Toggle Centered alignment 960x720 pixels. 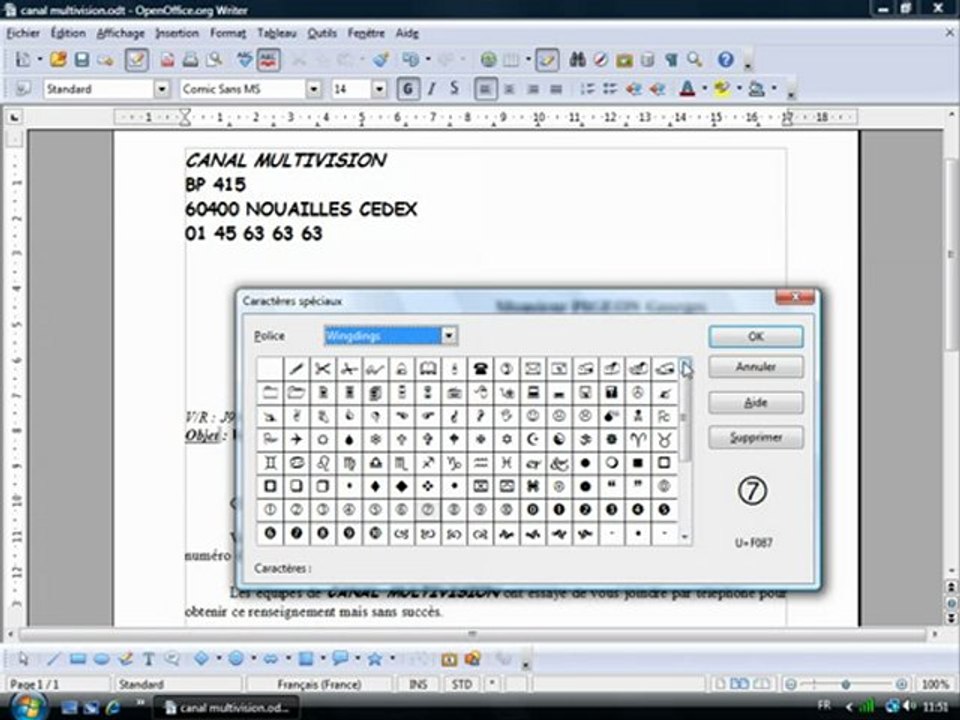click(509, 89)
